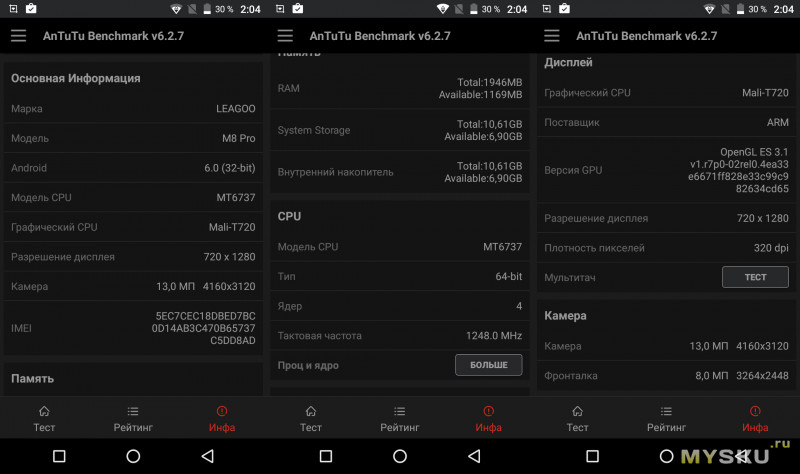800x474 pixels.
Task: Tap the clipboard notification icon, left status bar
Action: point(31,8)
